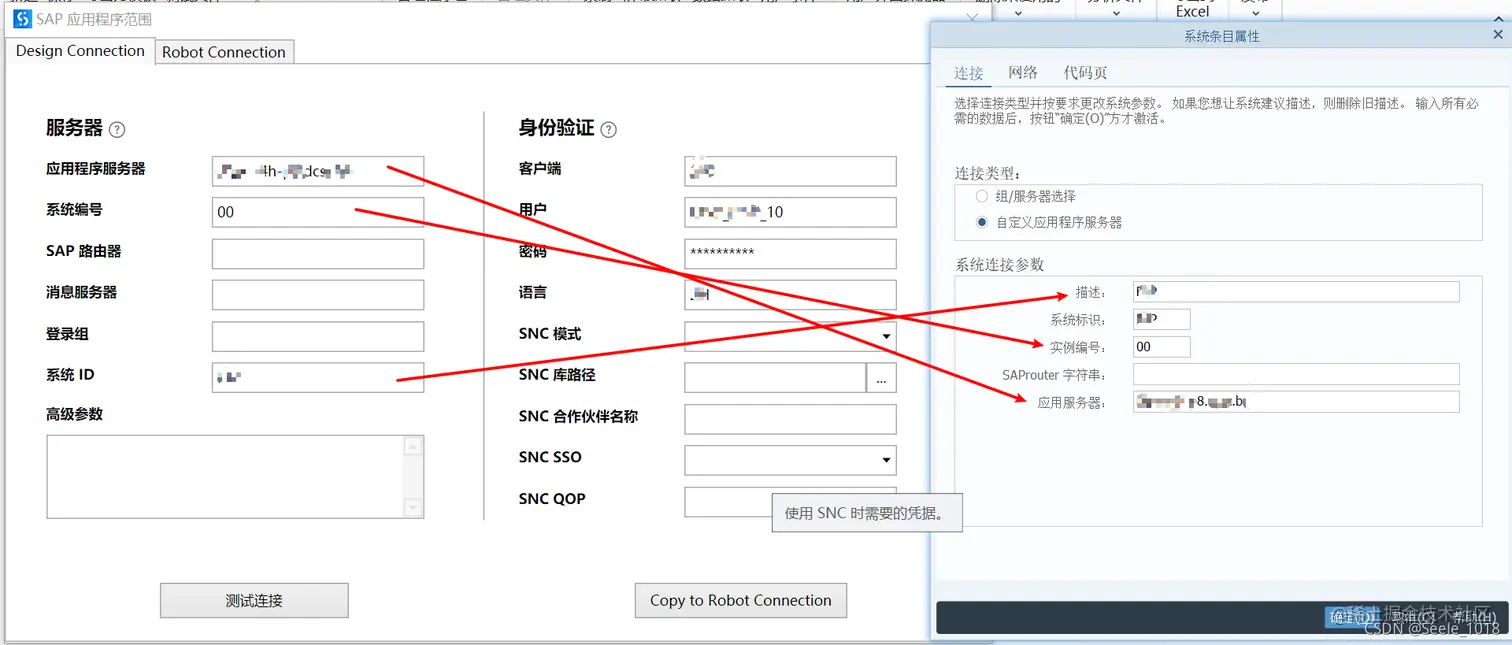
Task: Click the help icon next to 服务器
Action: tap(117, 128)
